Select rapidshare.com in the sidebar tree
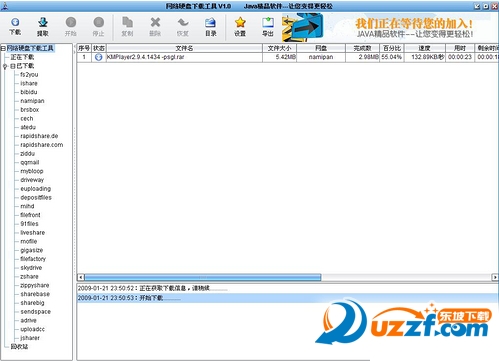 (x=42, y=145)
